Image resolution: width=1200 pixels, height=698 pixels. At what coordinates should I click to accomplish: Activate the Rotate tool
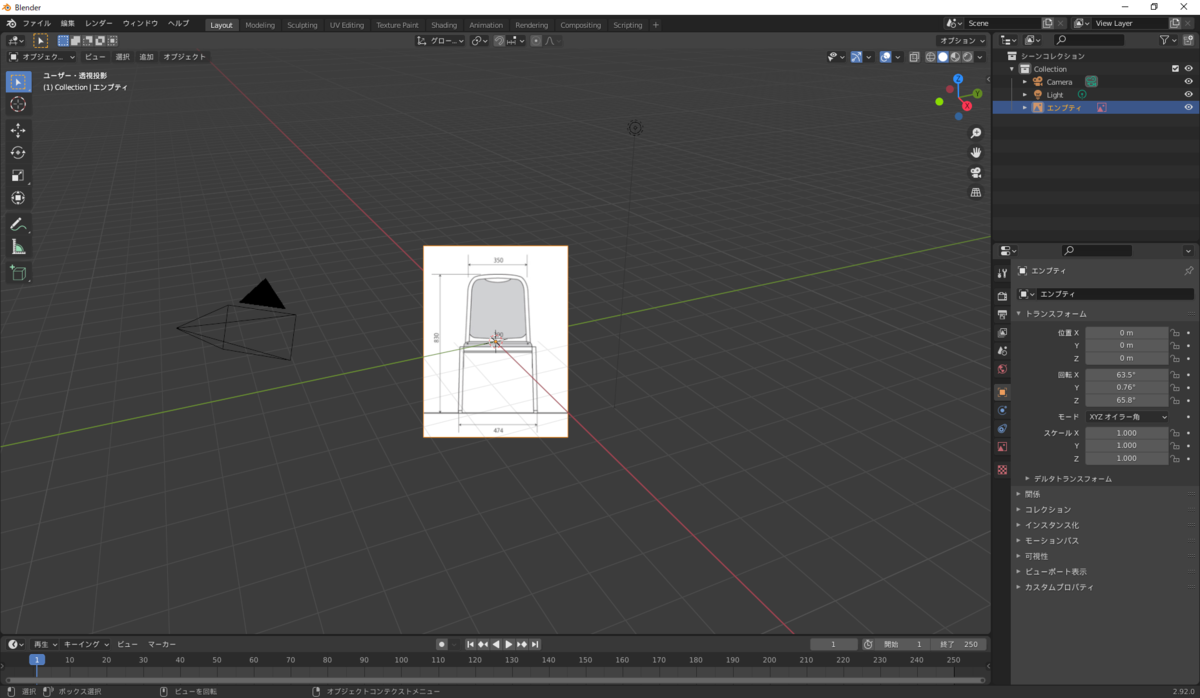[x=18, y=153]
